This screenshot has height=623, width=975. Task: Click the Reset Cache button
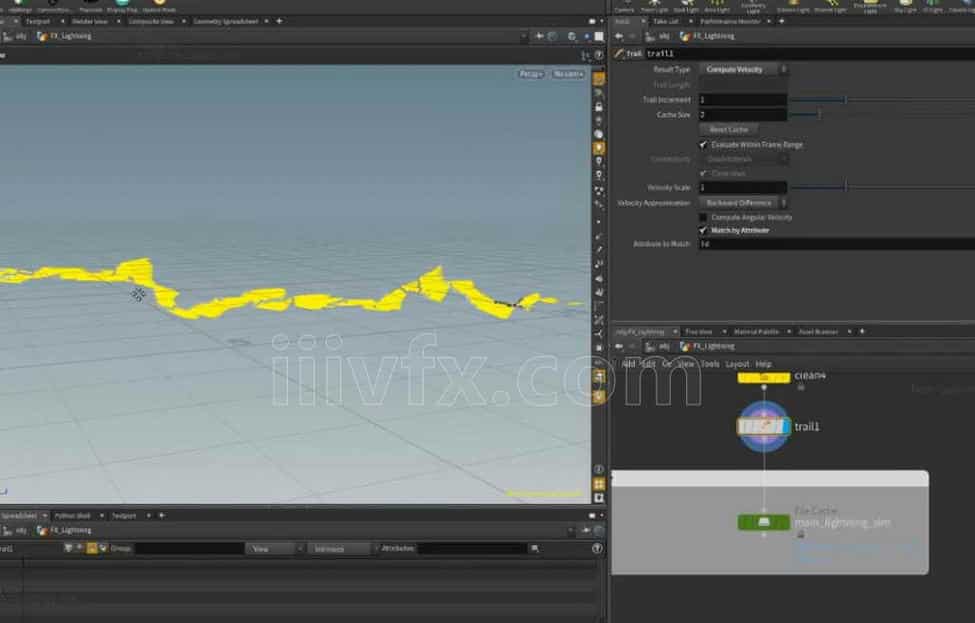point(728,130)
